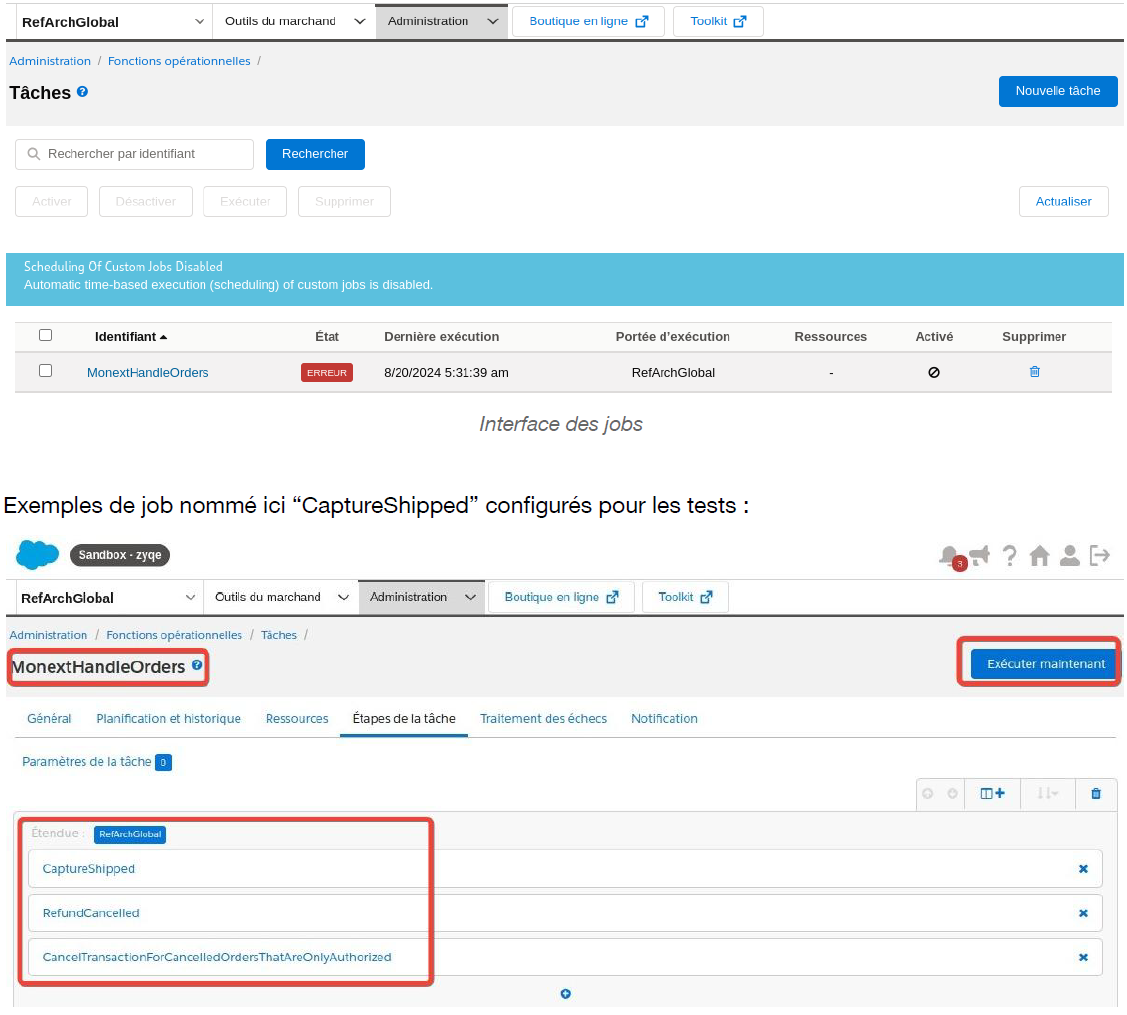1127x1015 pixels.
Task: Click the Sandbox - zyqe badge
Action: [120, 555]
